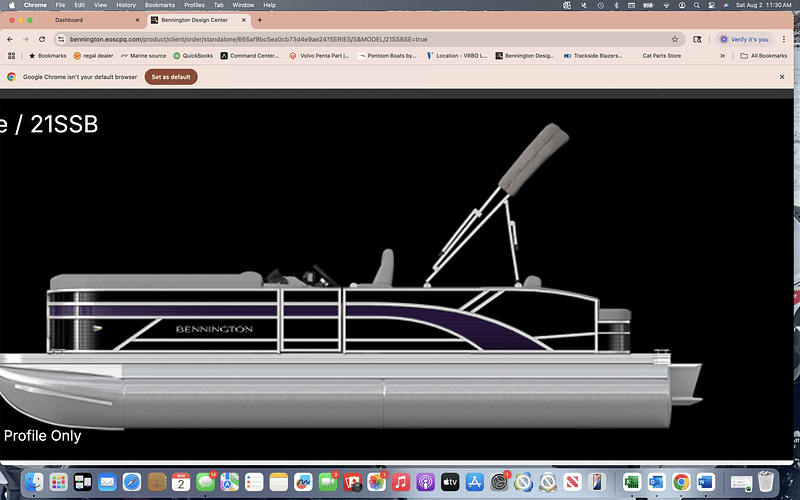Viewport: 800px width, 500px height.
Task: Open the Tab menu
Action: click(x=218, y=5)
